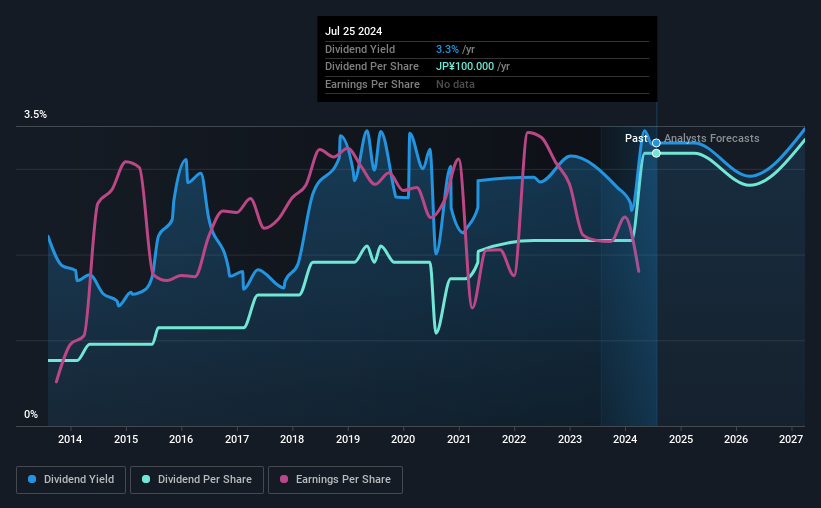Click the tooltip date 'Jul 25 2024'
This screenshot has width=821, height=508.
click(x=353, y=31)
